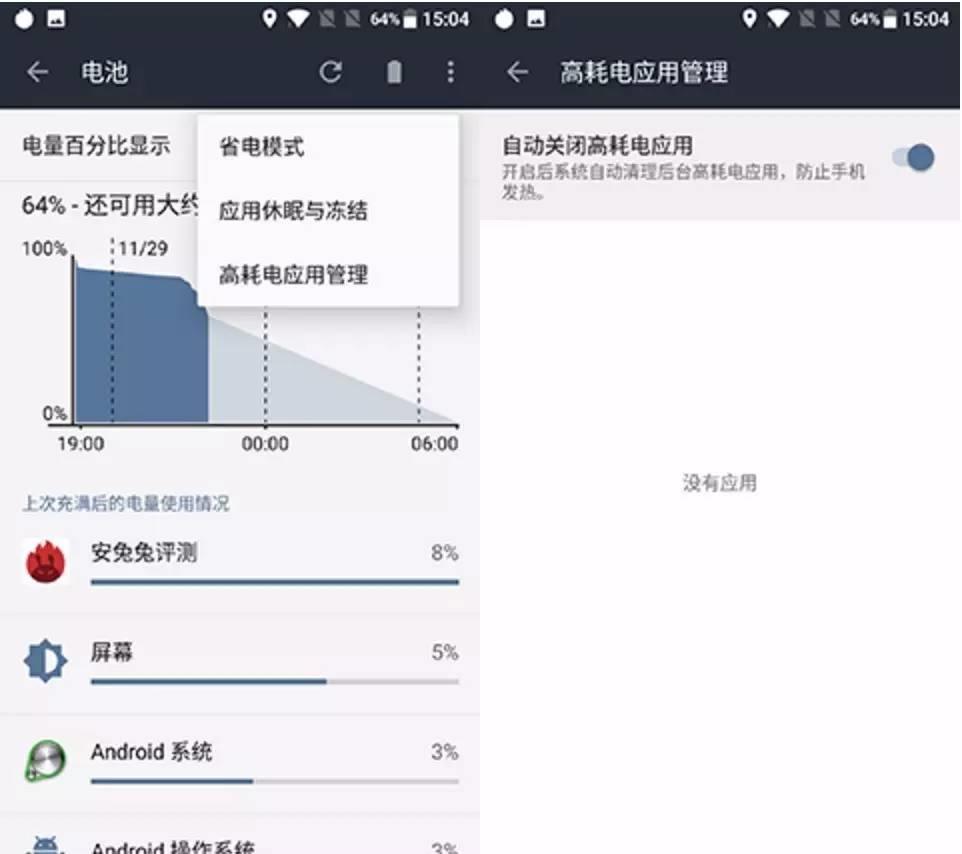Tap the battery icon in the toolbar
This screenshot has width=962, height=854.
point(394,72)
